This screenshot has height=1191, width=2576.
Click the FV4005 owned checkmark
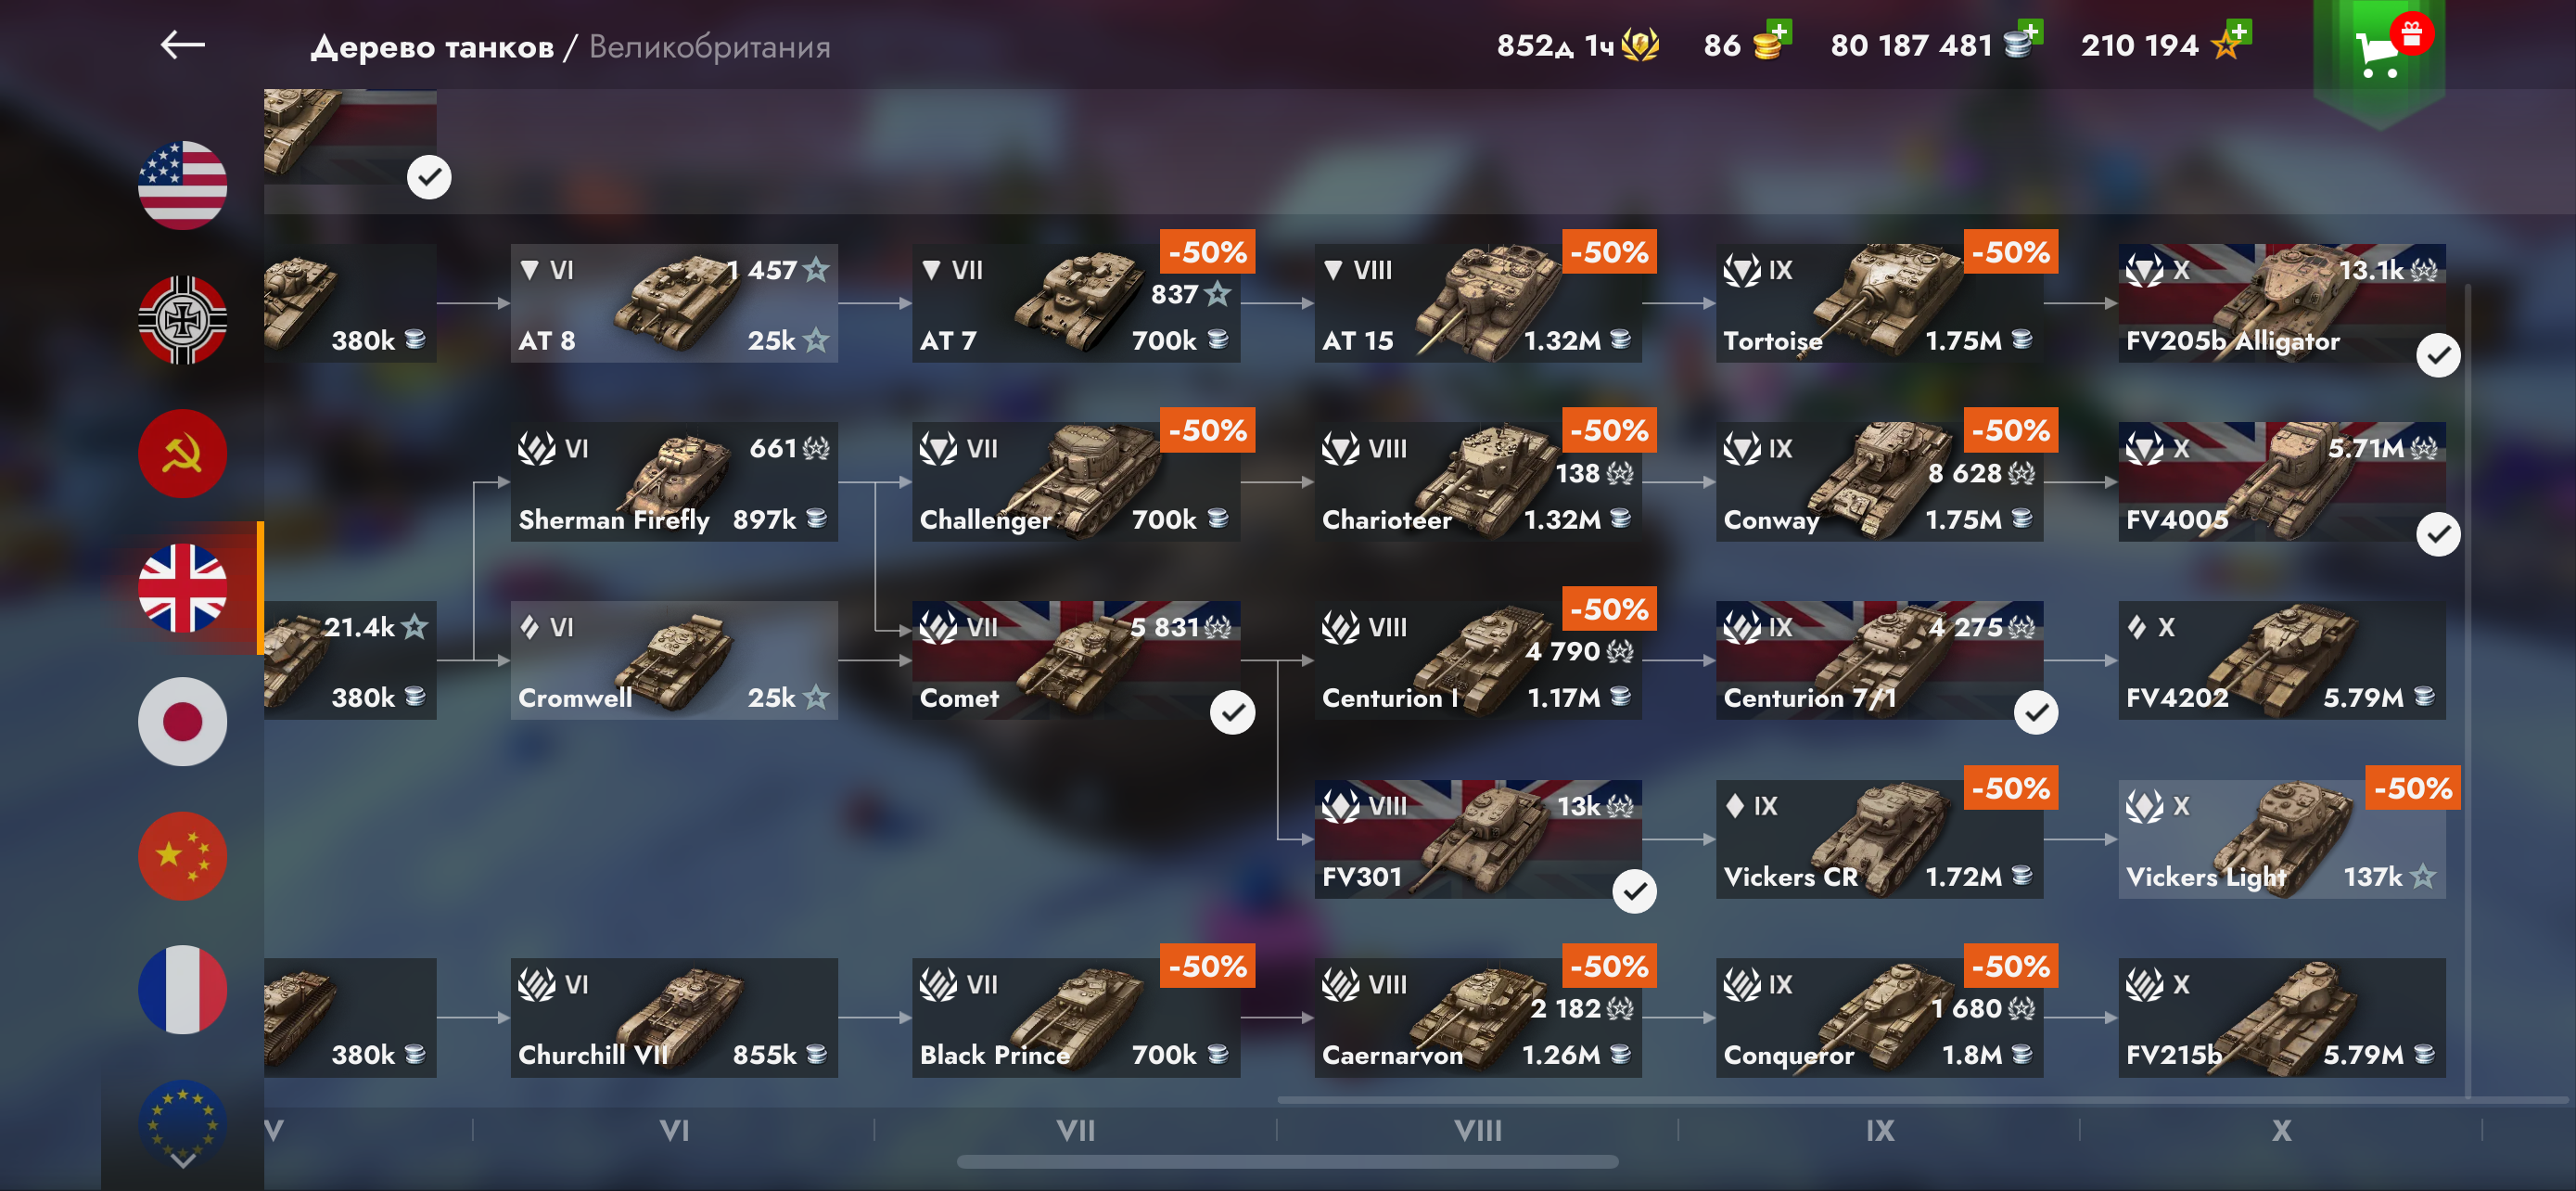pyautogui.click(x=2438, y=534)
